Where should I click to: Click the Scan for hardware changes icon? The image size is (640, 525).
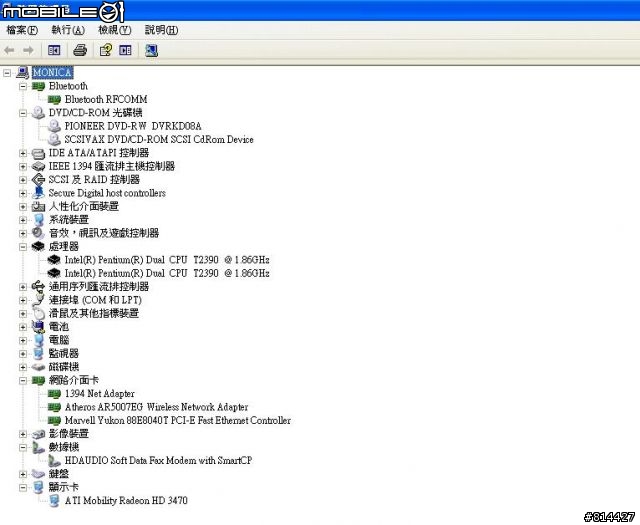click(151, 50)
